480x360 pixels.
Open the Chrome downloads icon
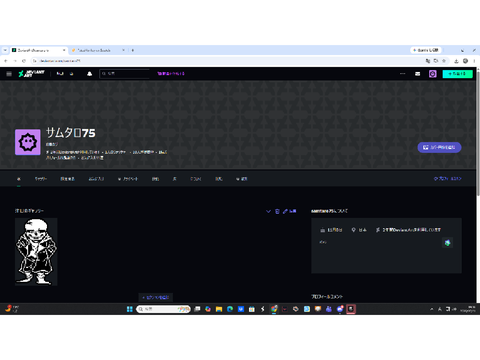pyautogui.click(x=456, y=61)
